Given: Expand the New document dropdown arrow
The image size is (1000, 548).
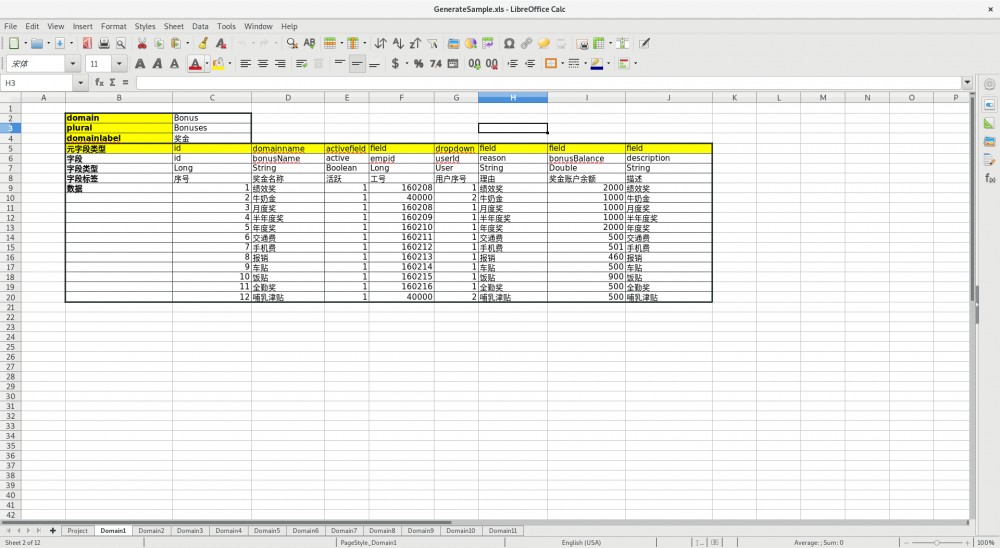Looking at the screenshot, I should [26, 43].
